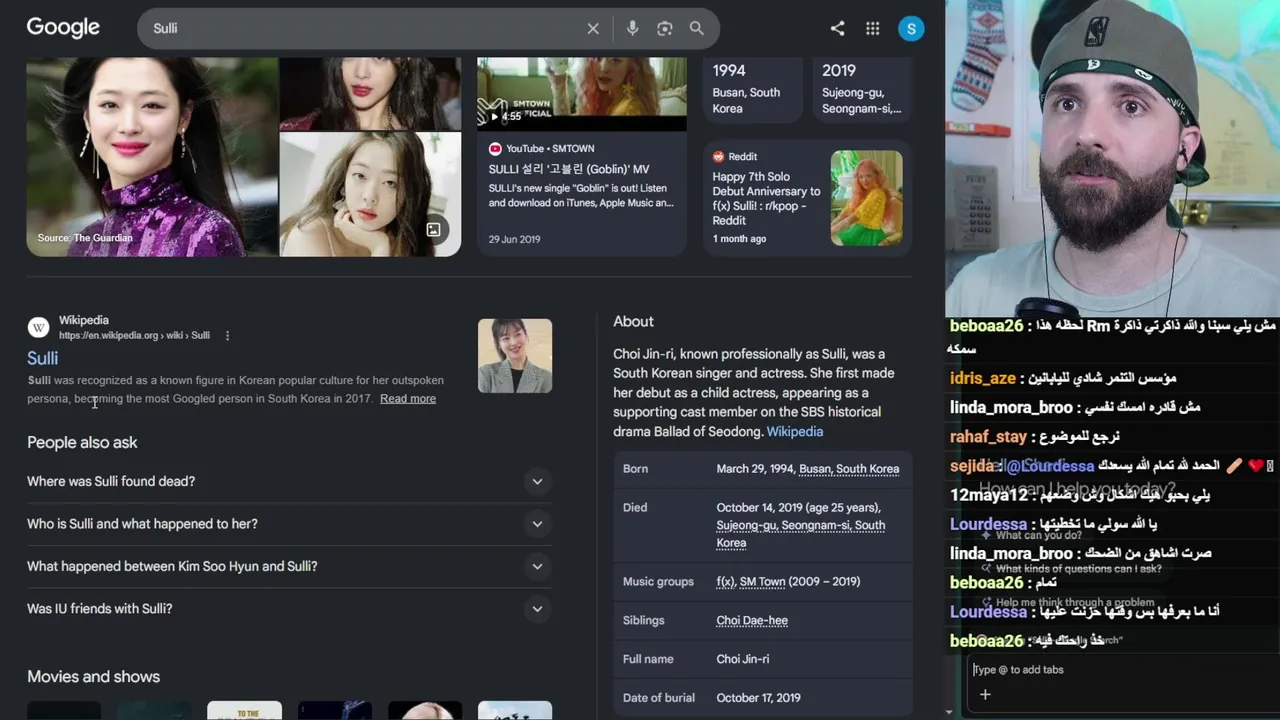Screen dimensions: 1280x720
Task: Click the full name value Choi Jin-ri
Action: coord(743,660)
